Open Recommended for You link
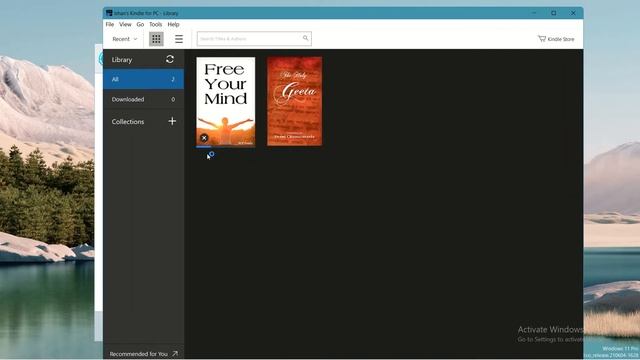This screenshot has width=640, height=360. 143,354
